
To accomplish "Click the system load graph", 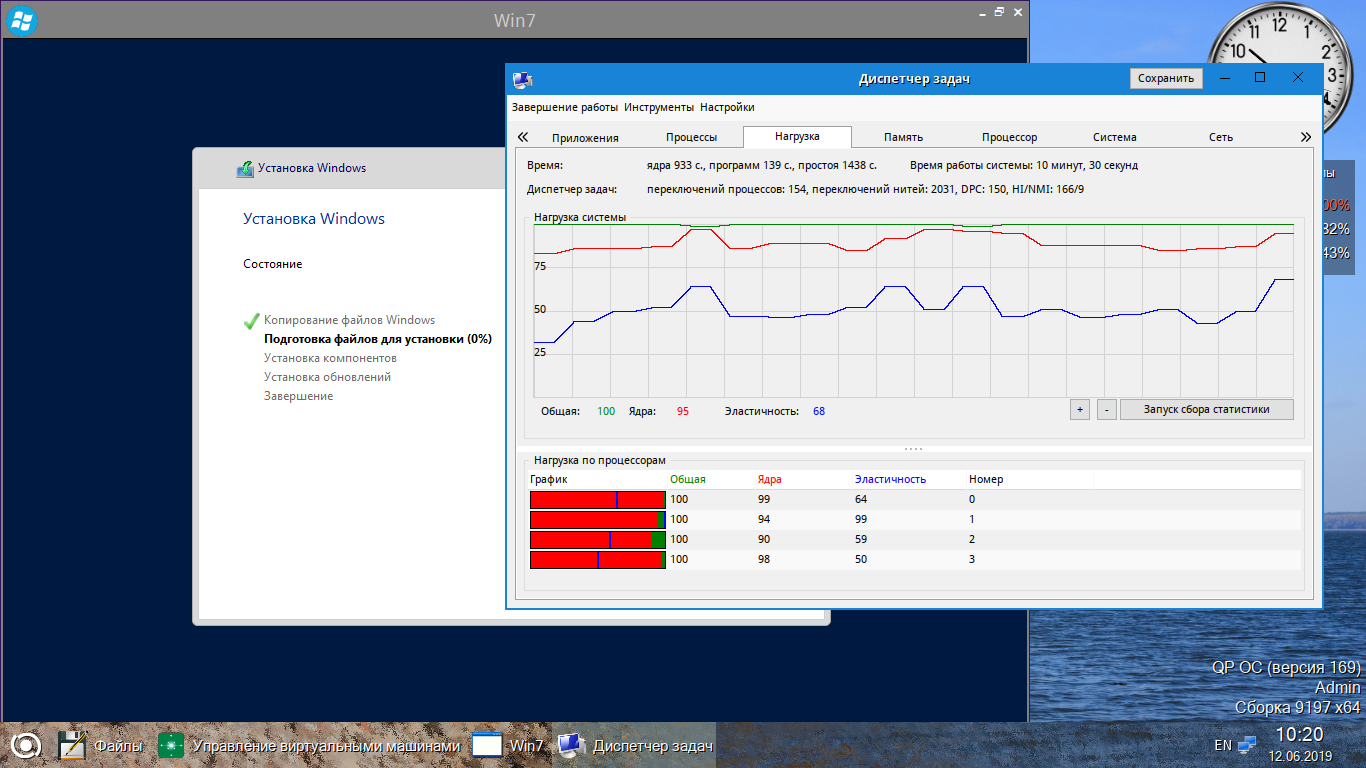I will tap(913, 309).
